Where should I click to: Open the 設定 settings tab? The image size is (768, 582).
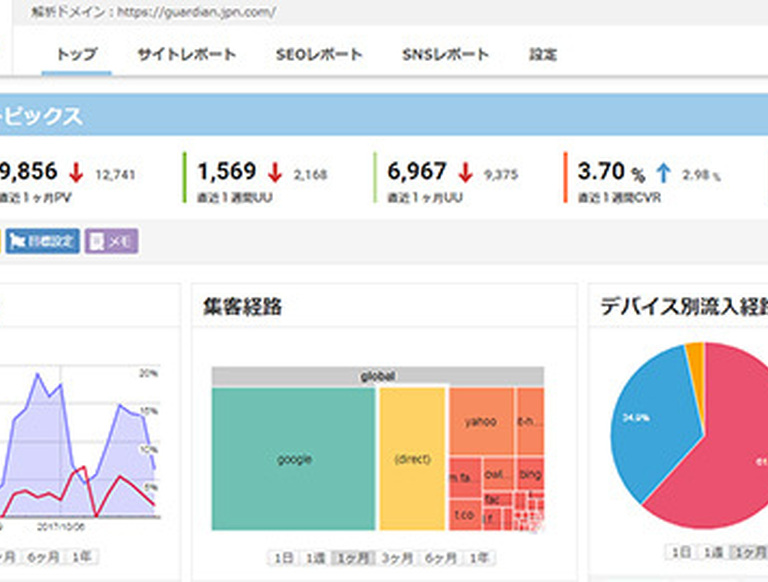coord(543,55)
